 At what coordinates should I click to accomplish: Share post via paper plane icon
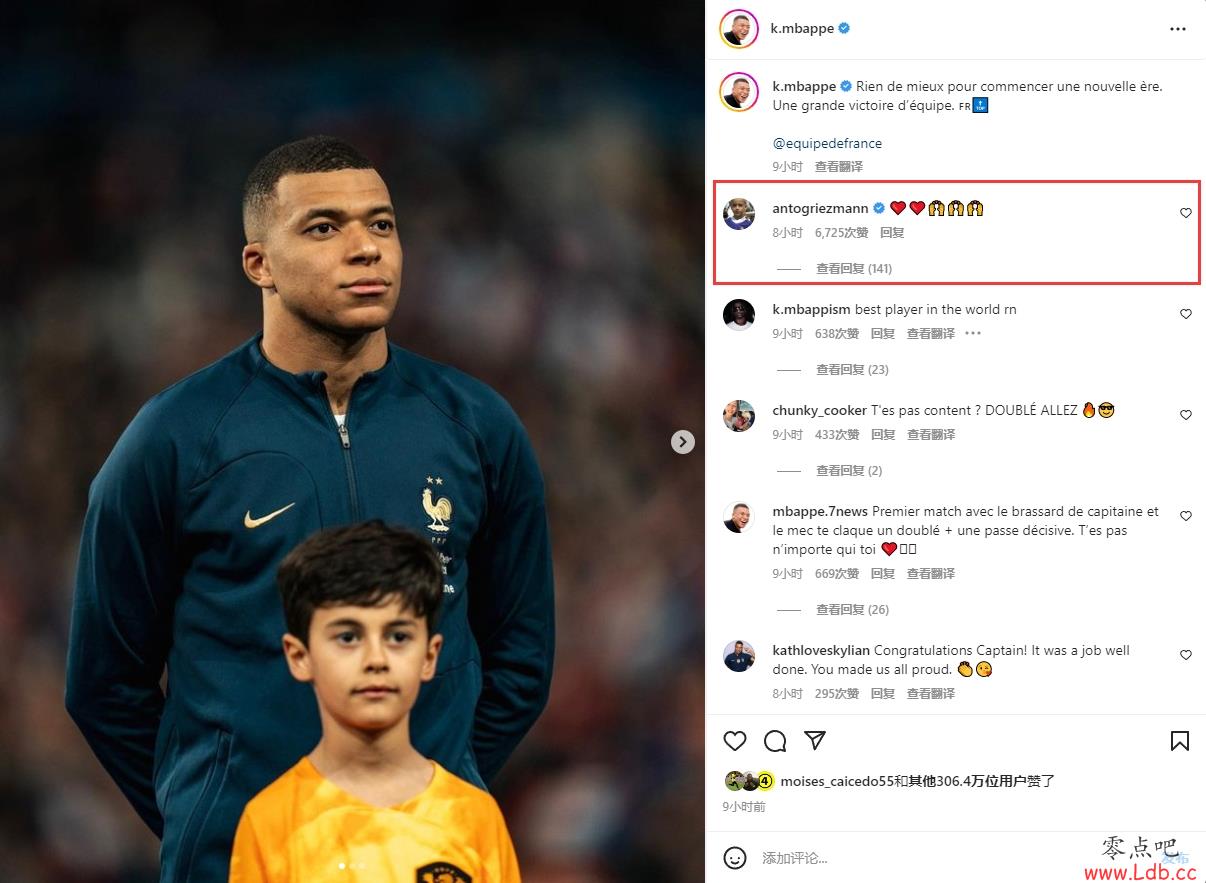[x=815, y=741]
